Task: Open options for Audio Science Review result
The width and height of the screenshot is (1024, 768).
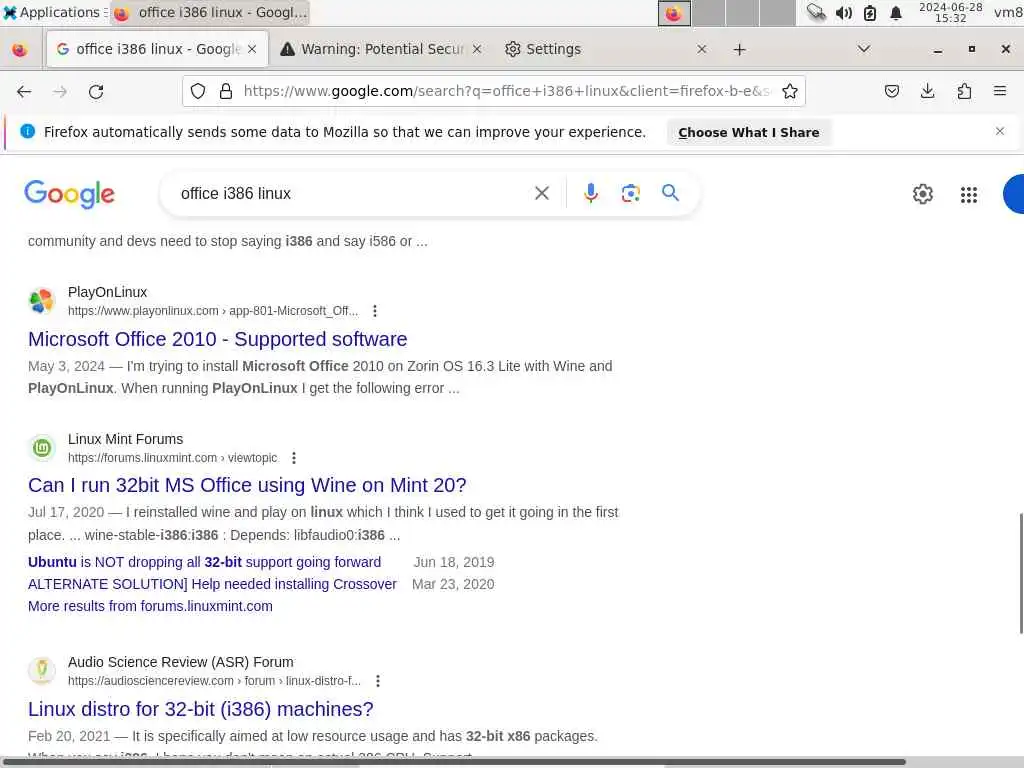Action: [377, 681]
